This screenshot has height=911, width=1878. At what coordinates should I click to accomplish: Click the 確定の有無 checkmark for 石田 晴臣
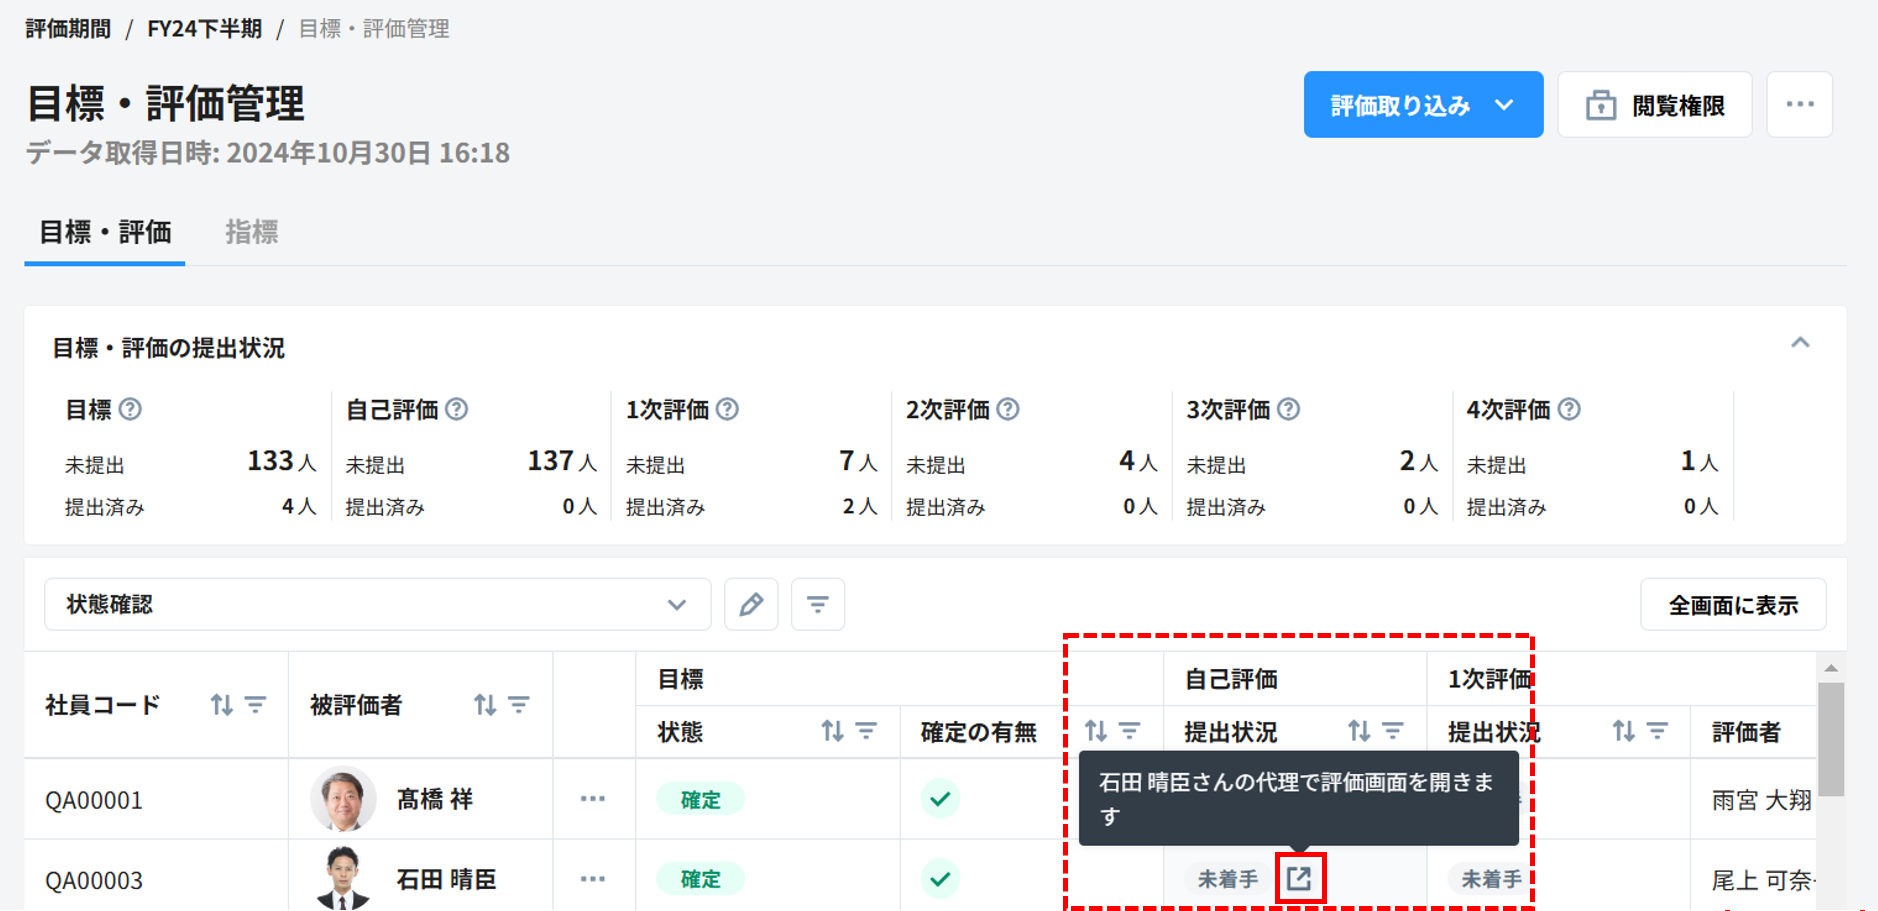click(940, 879)
